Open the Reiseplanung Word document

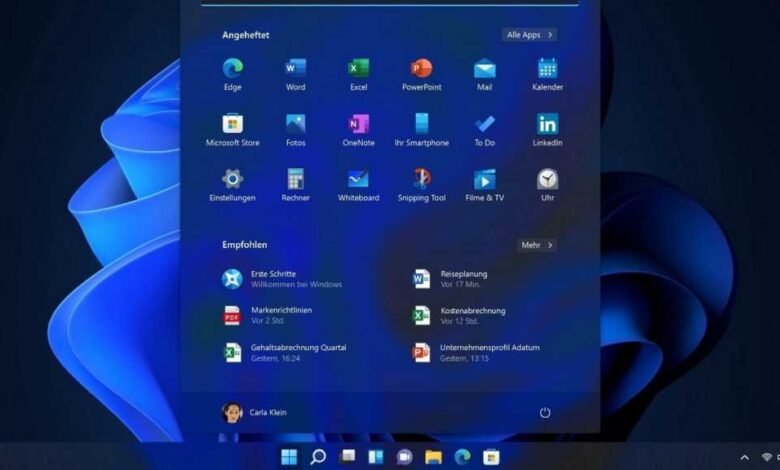451,279
